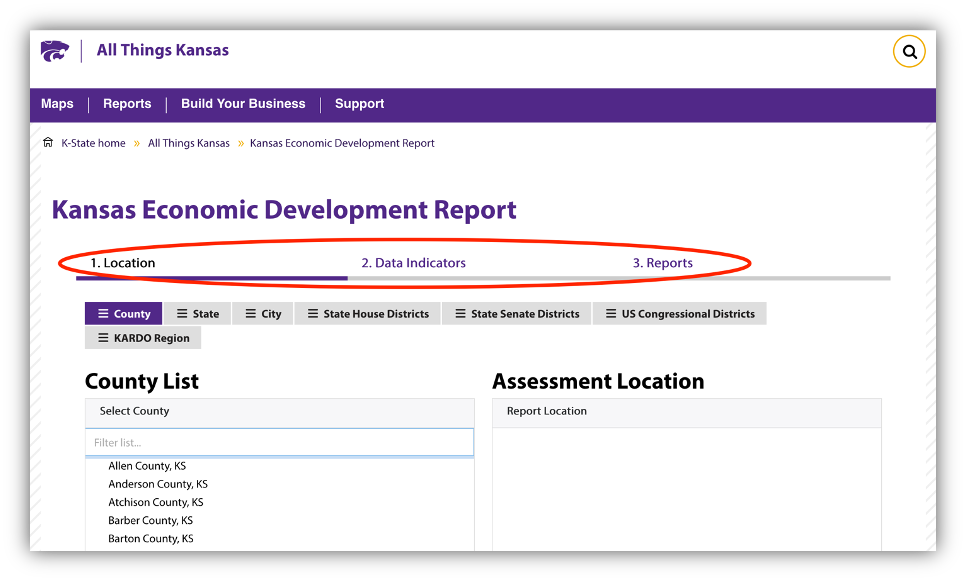Open the Build Your Business menu

click(243, 104)
